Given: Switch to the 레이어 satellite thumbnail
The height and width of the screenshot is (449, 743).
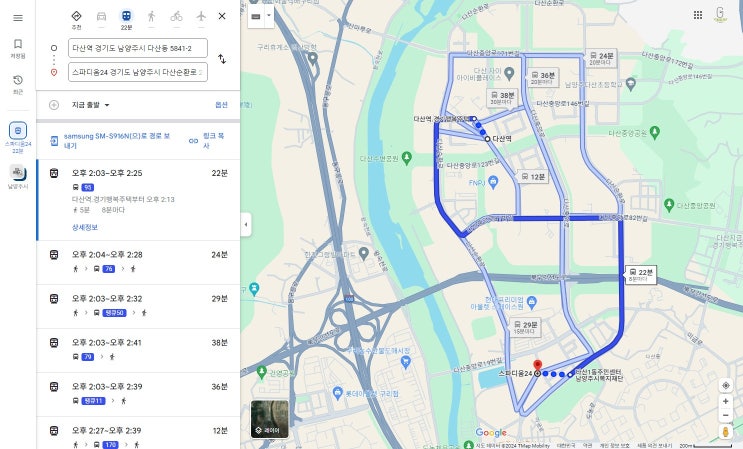Looking at the screenshot, I should tap(270, 419).
